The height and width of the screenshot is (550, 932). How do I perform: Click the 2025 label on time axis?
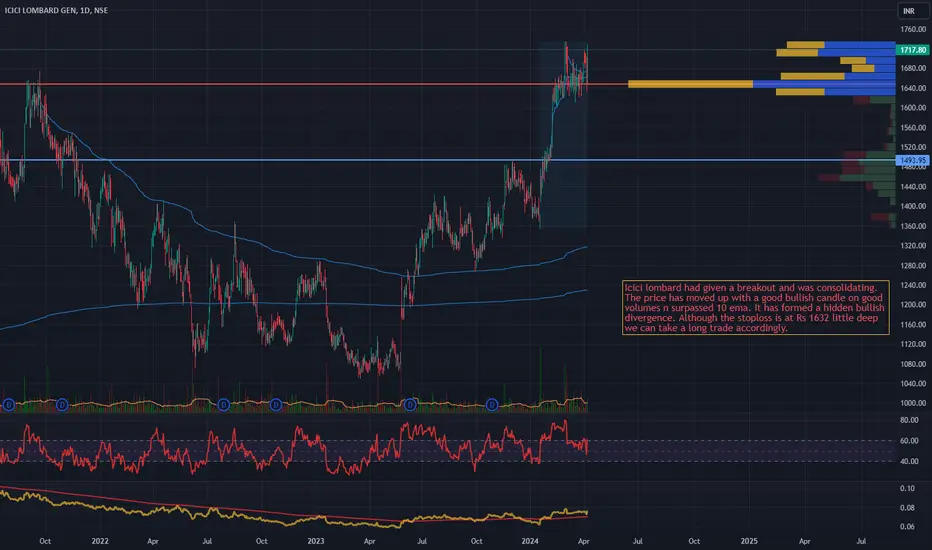[749, 541]
